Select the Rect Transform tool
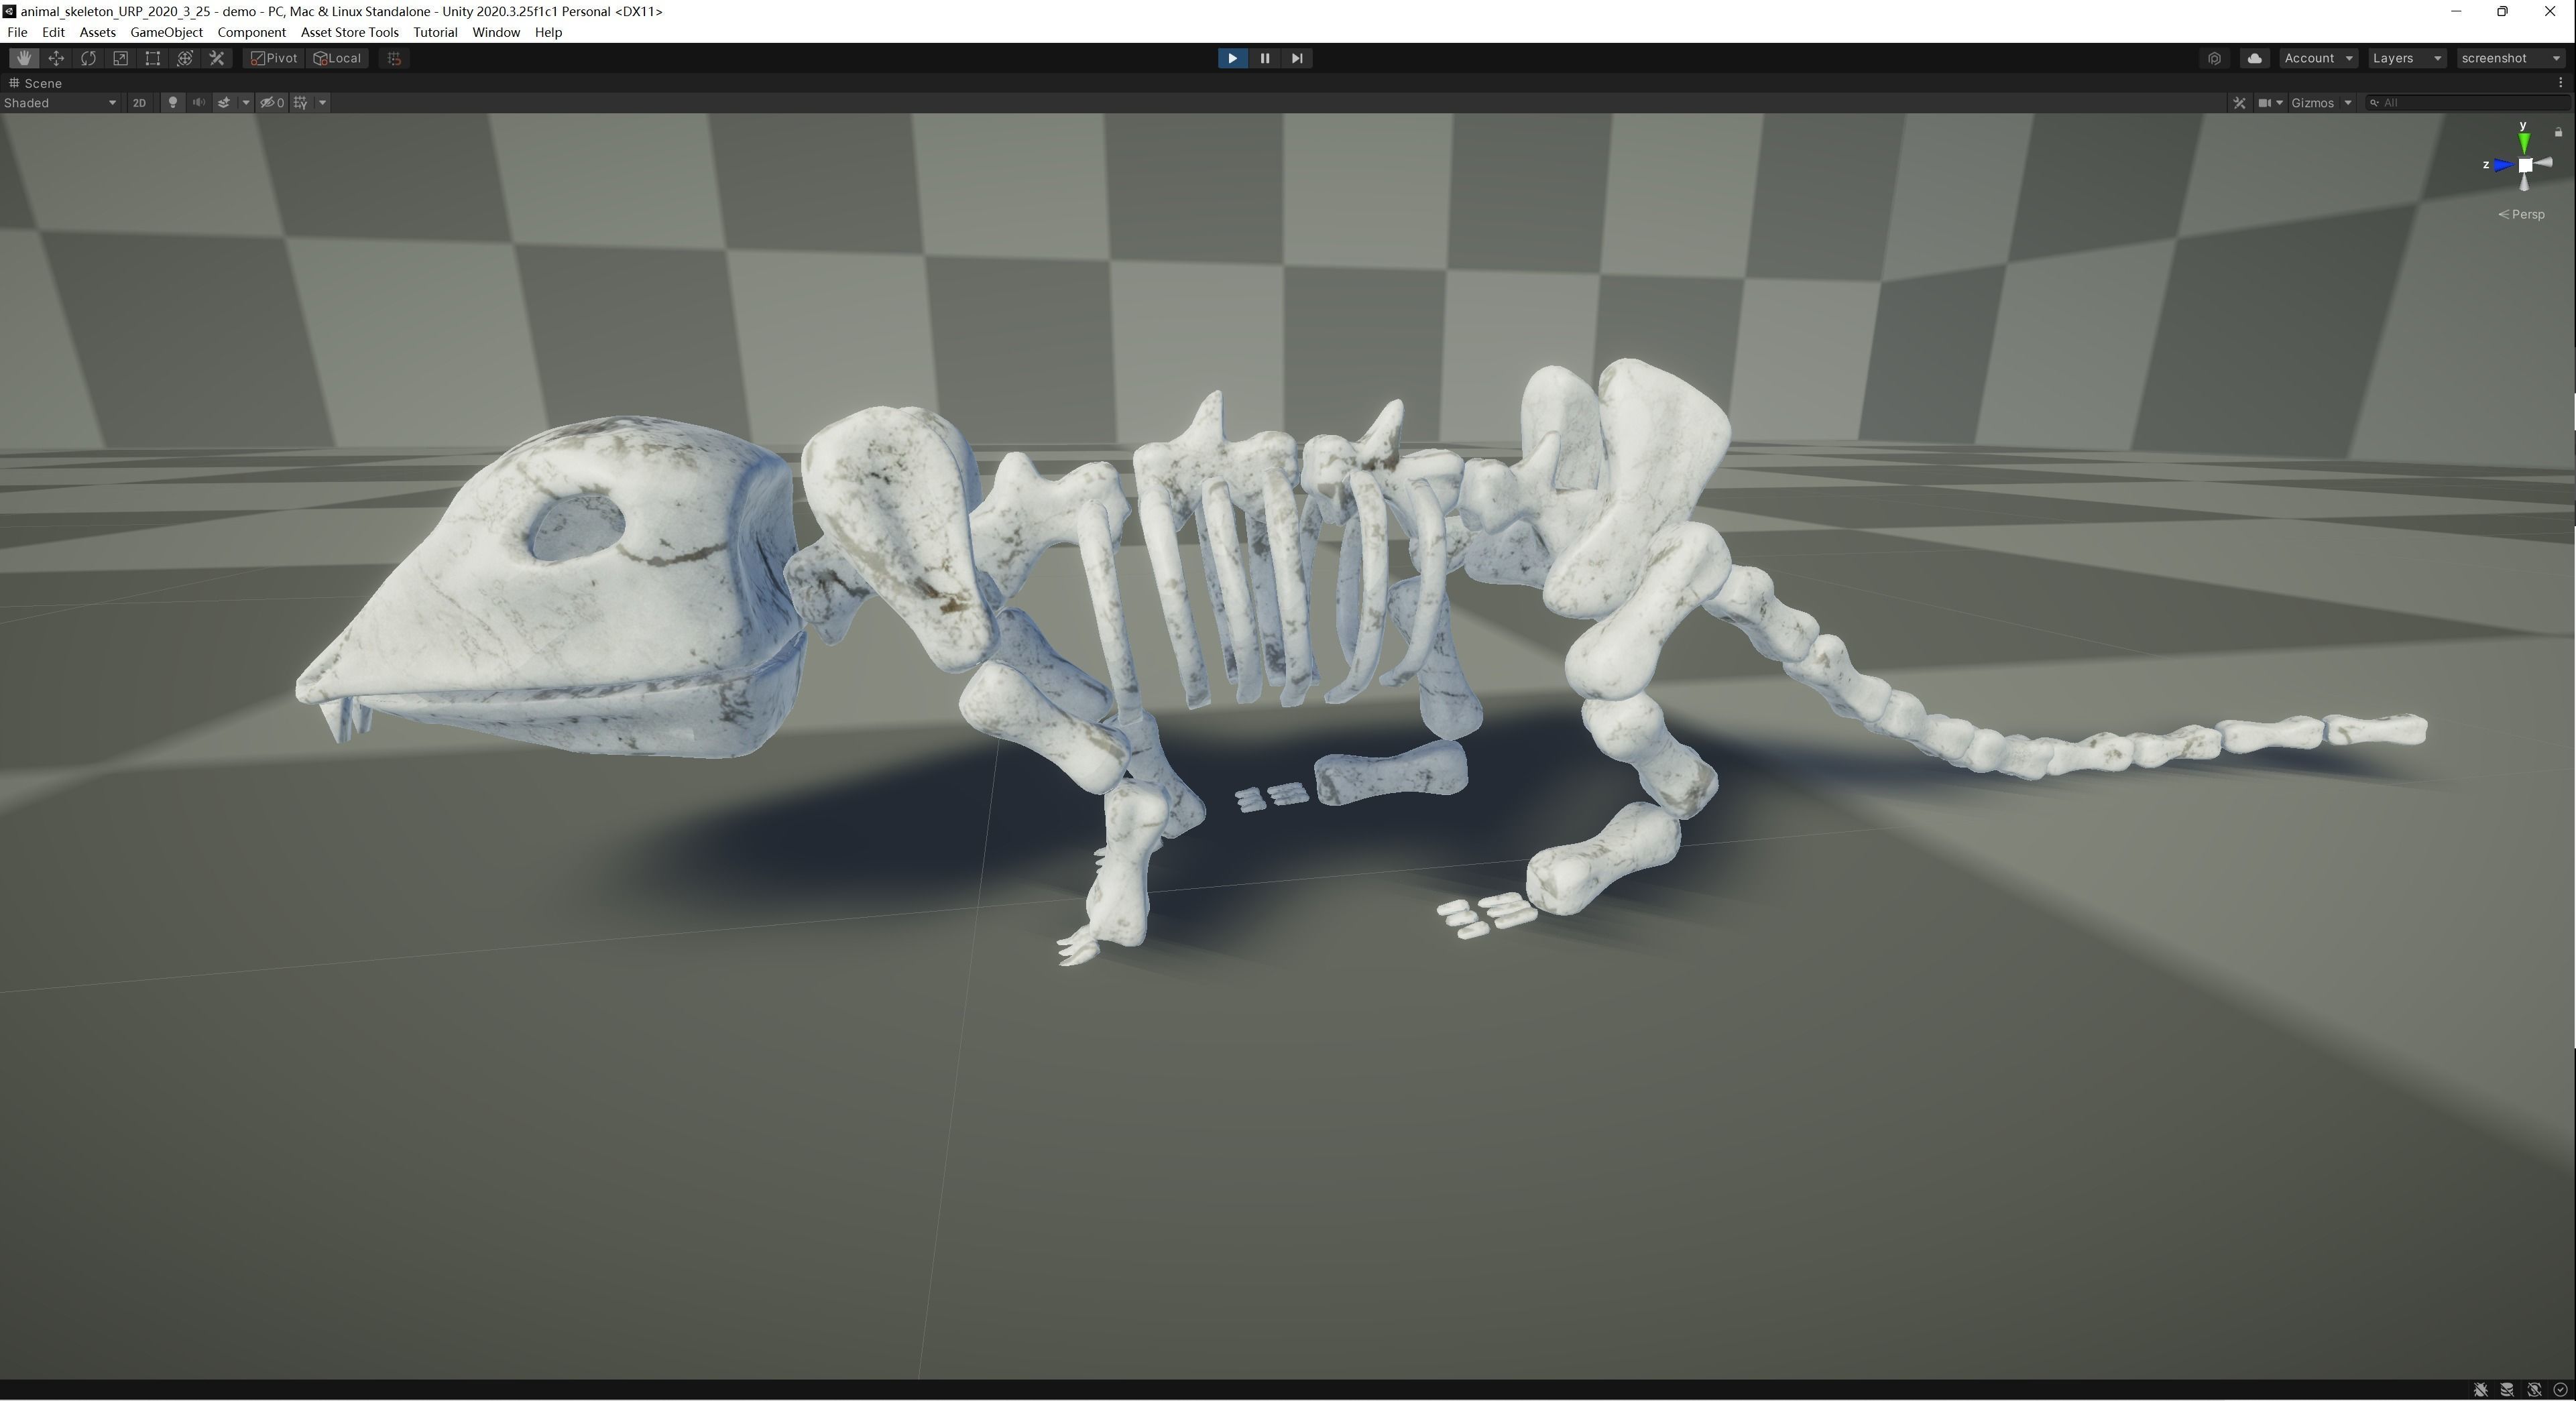2576x1401 pixels. tap(152, 58)
